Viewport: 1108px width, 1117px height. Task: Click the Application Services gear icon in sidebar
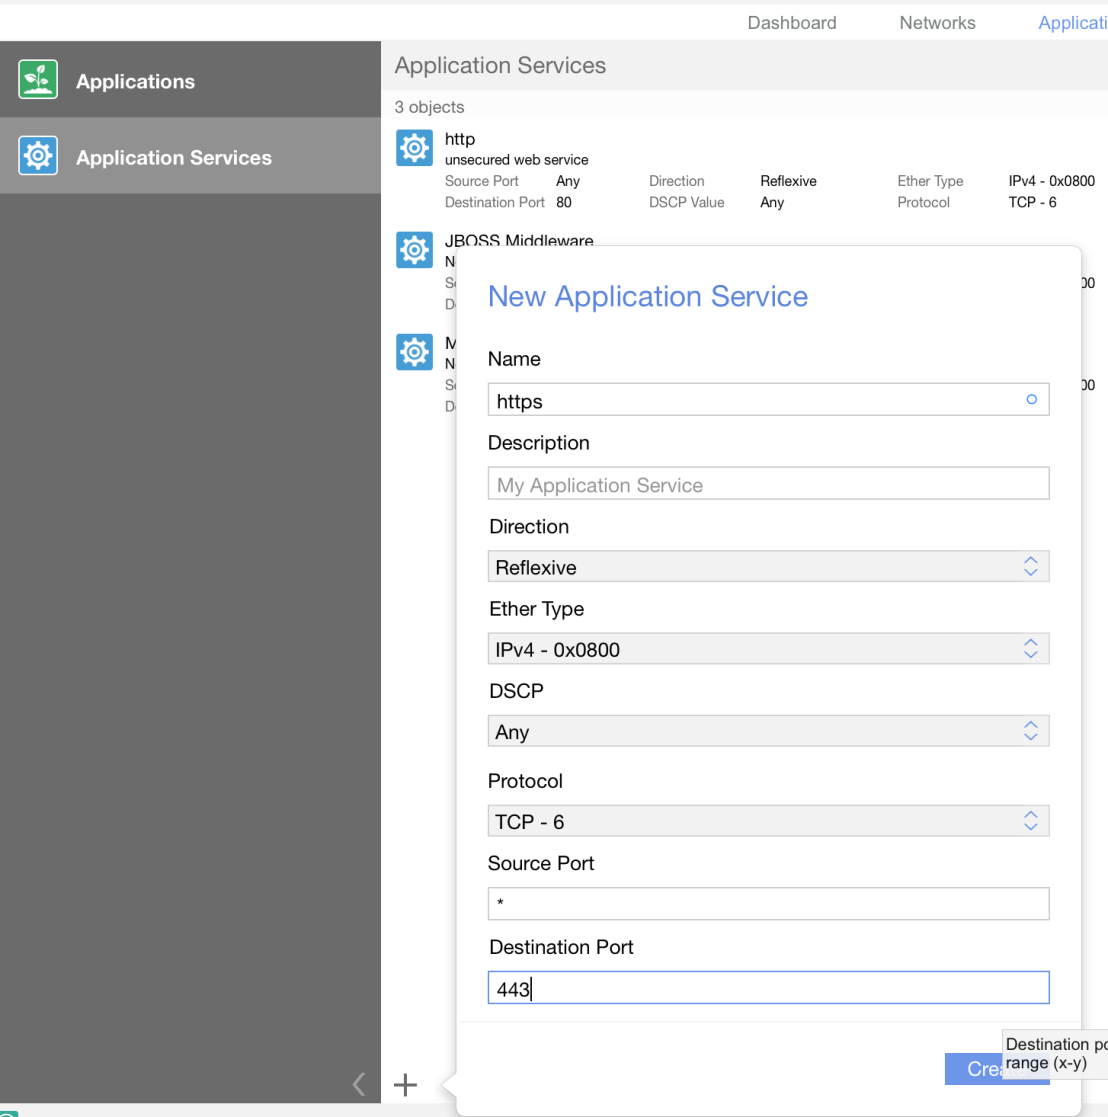38,157
